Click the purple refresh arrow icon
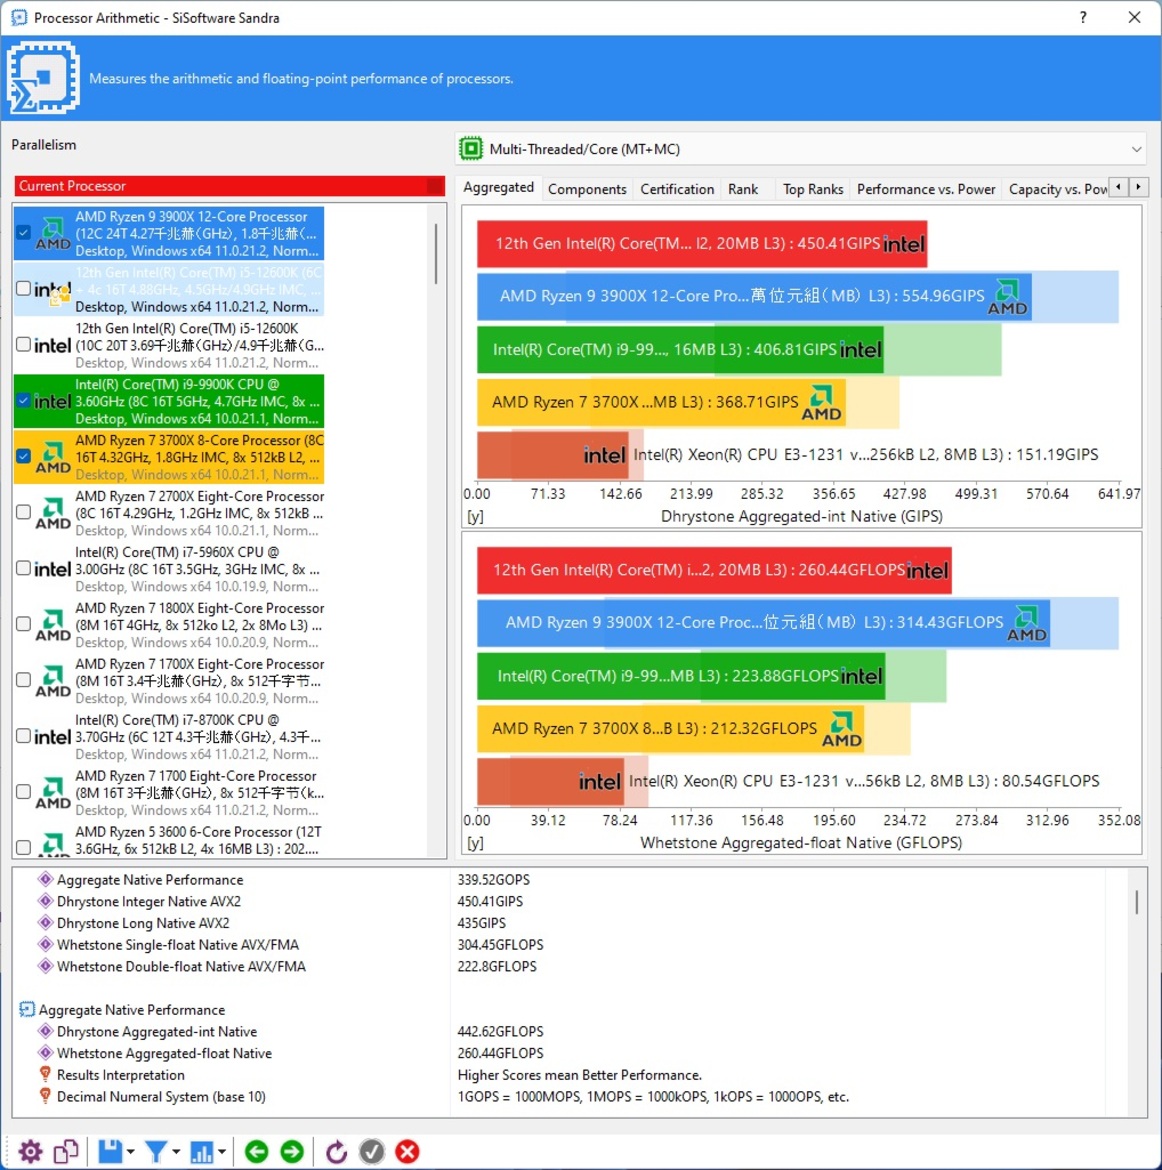Screen dimensions: 1162x1170 336,1151
